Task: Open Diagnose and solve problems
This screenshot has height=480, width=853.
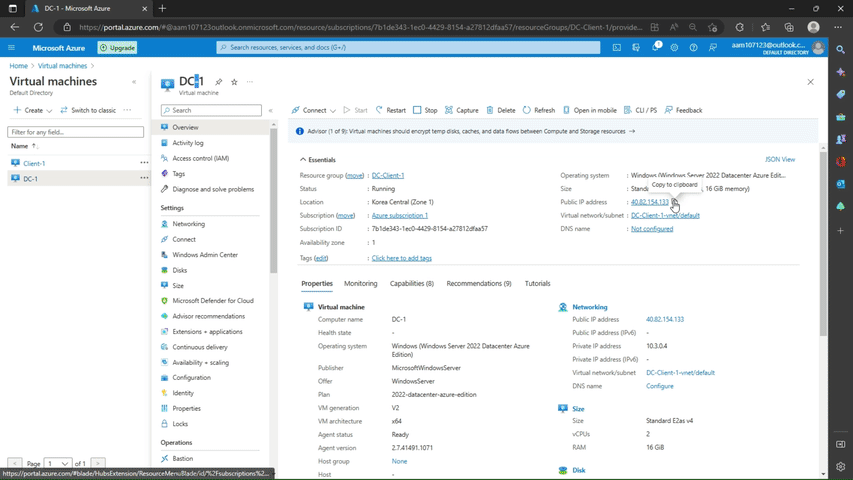Action: (x=213, y=189)
